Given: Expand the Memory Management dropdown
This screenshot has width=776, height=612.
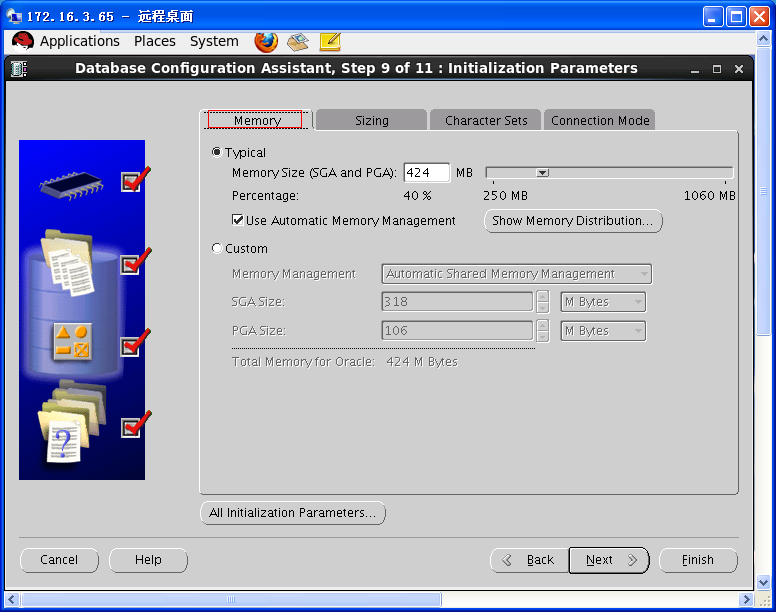Looking at the screenshot, I should pos(516,274).
